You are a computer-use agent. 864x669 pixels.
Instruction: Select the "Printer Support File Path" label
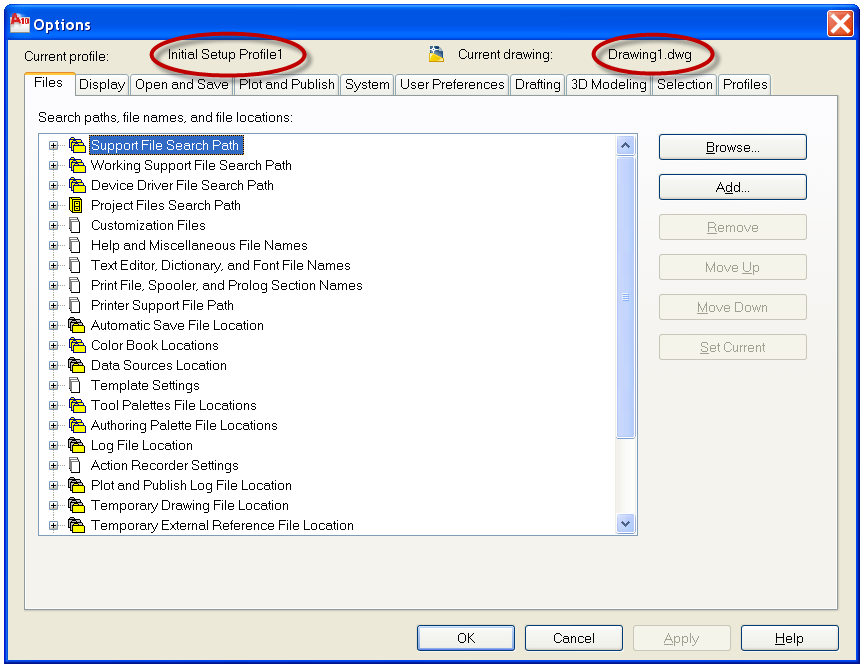(x=162, y=305)
